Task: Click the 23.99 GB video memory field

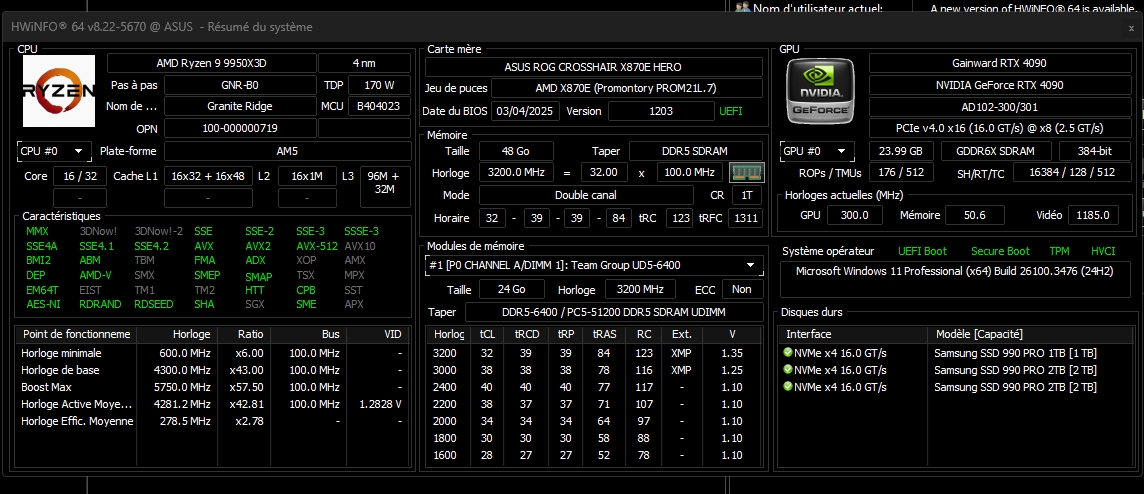Action: coord(901,151)
